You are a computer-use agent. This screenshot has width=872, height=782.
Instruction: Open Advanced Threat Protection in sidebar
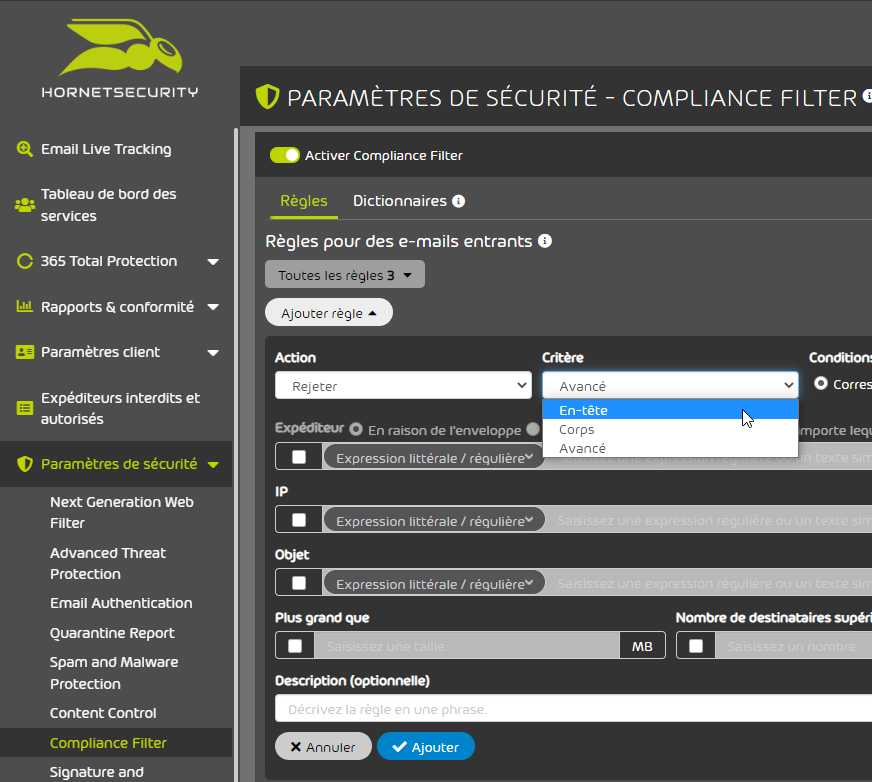click(x=108, y=563)
